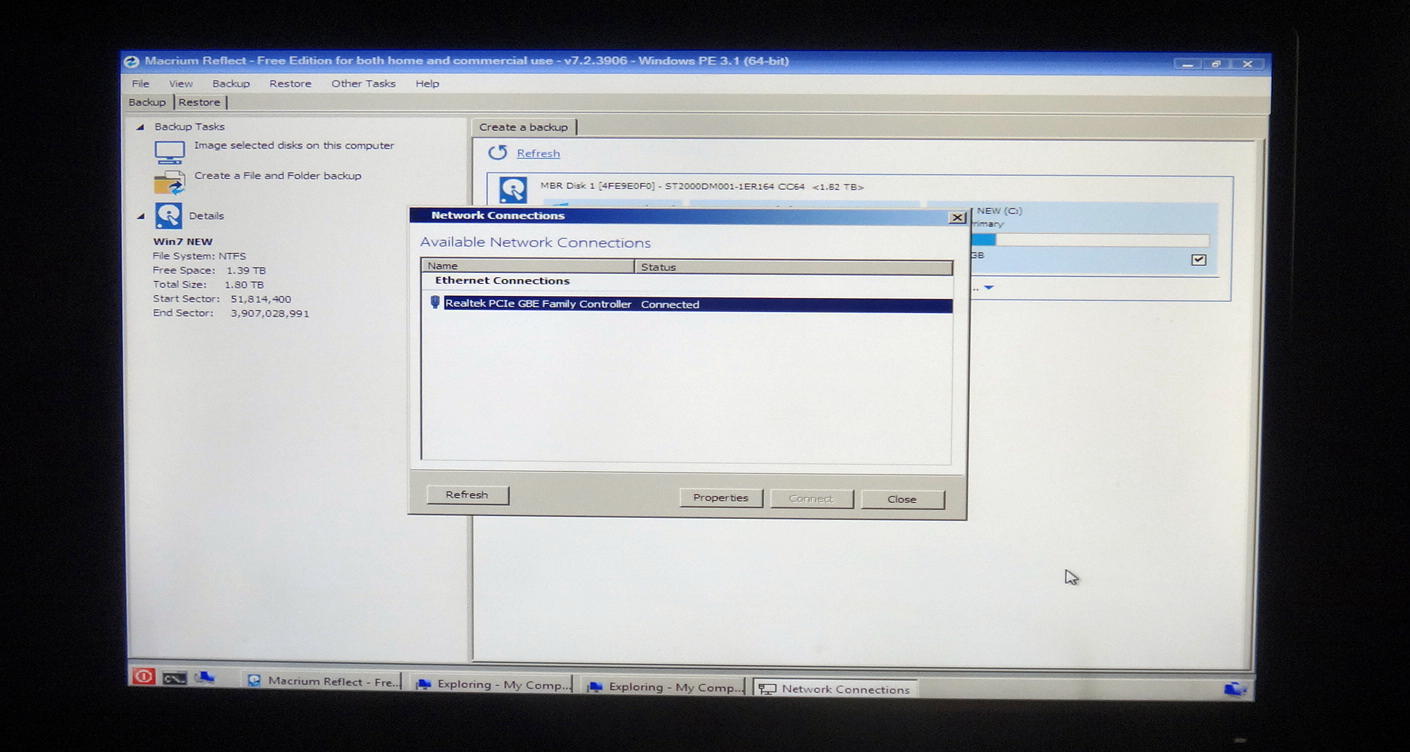Switch to first Exploring My Computer taskbar button
This screenshot has height=752, width=1410.
492,685
